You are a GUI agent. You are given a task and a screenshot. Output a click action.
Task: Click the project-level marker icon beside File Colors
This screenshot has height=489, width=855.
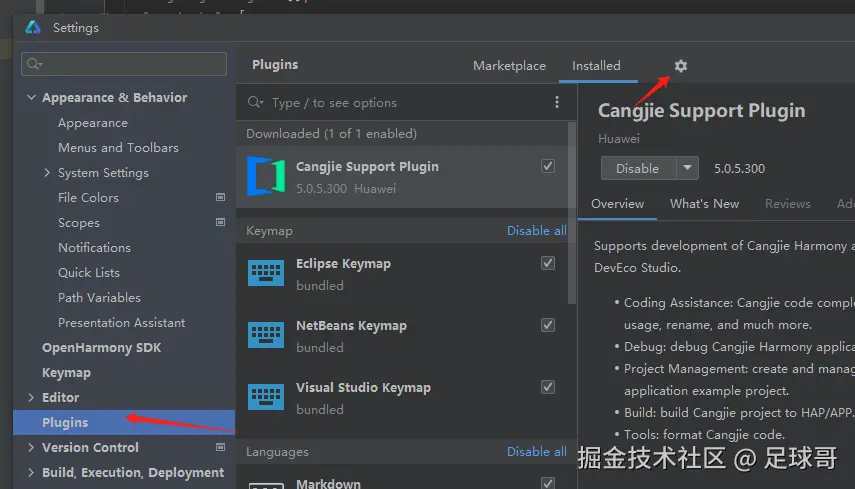[x=220, y=197]
